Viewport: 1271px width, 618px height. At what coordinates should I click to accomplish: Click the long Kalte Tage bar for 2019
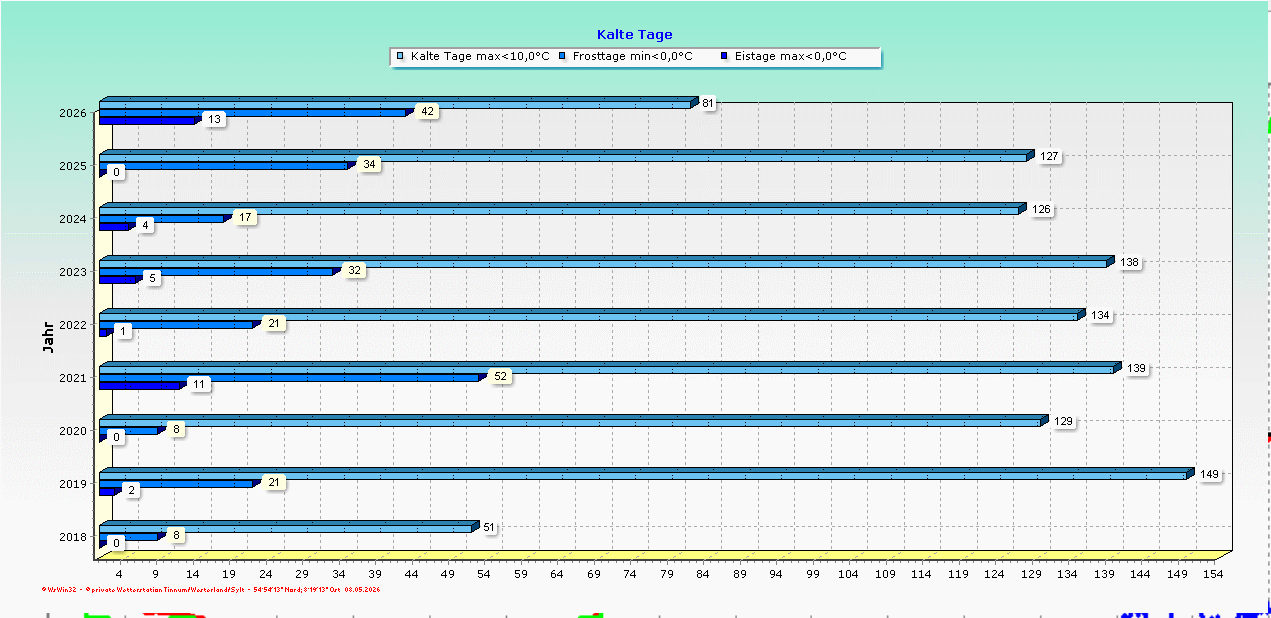pos(645,474)
